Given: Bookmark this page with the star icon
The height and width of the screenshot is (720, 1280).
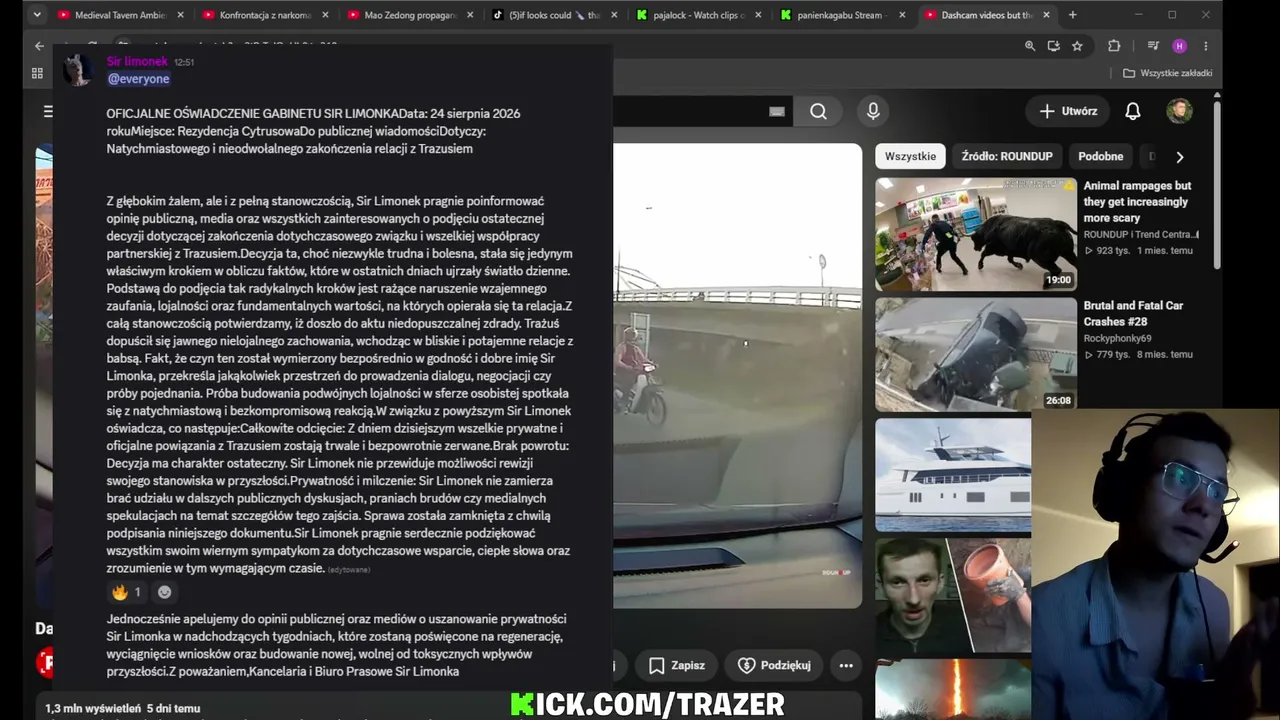Looking at the screenshot, I should click(x=1077, y=46).
